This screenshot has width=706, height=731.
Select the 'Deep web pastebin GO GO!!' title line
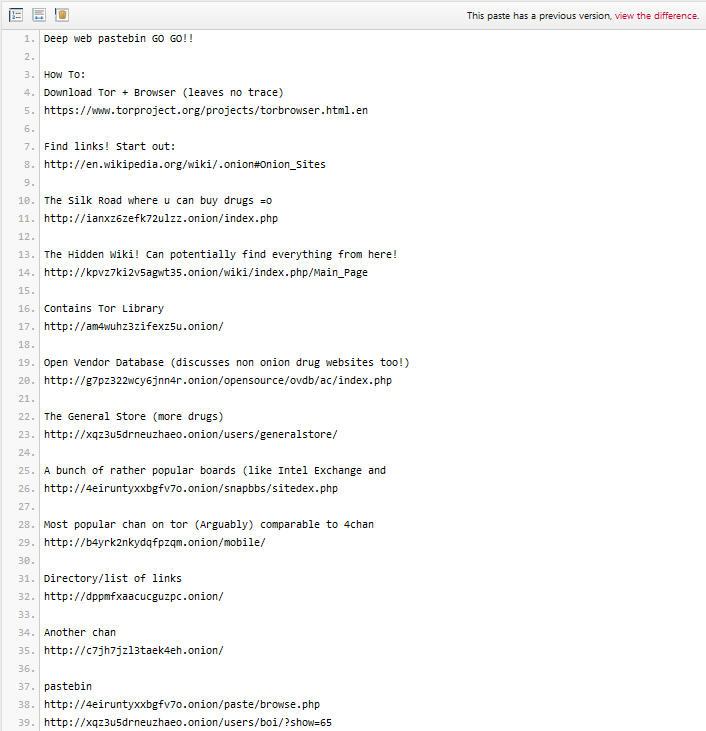118,39
